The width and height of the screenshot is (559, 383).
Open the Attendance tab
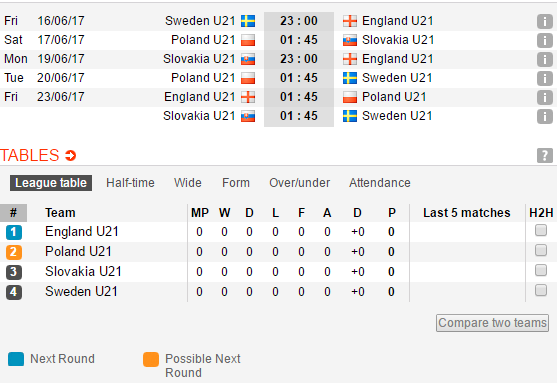[x=380, y=183]
